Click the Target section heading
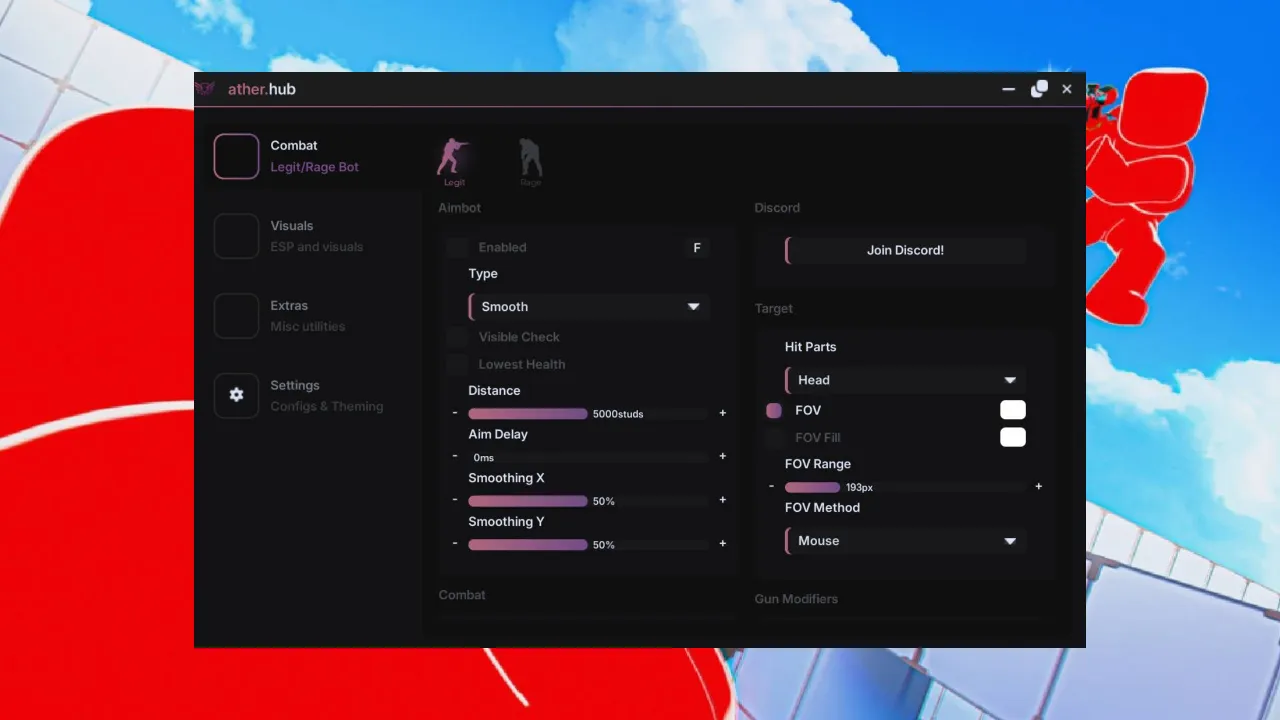The height and width of the screenshot is (720, 1280). (774, 309)
